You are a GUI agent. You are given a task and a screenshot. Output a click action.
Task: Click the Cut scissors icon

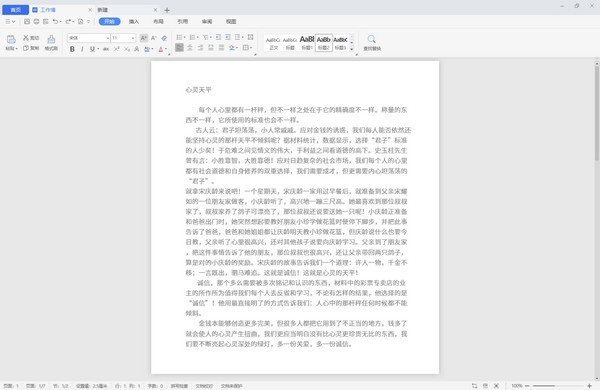coord(31,38)
